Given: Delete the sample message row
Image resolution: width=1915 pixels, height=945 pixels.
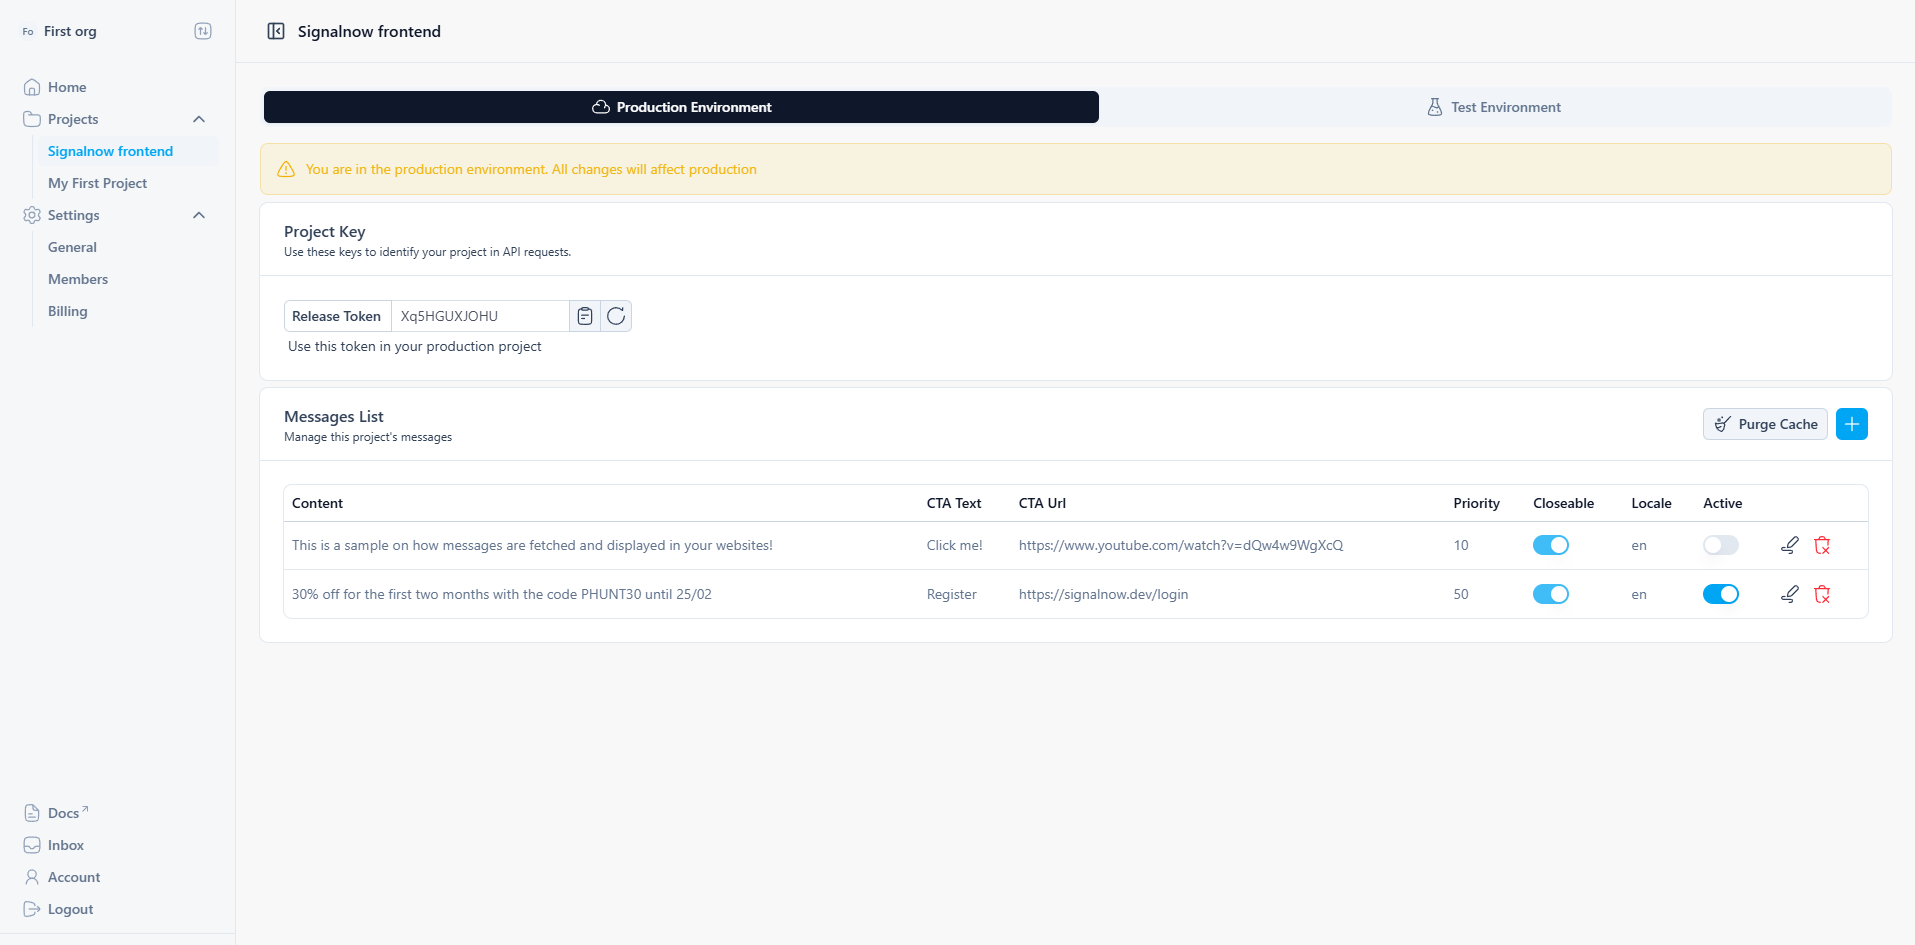Looking at the screenshot, I should (1822, 545).
